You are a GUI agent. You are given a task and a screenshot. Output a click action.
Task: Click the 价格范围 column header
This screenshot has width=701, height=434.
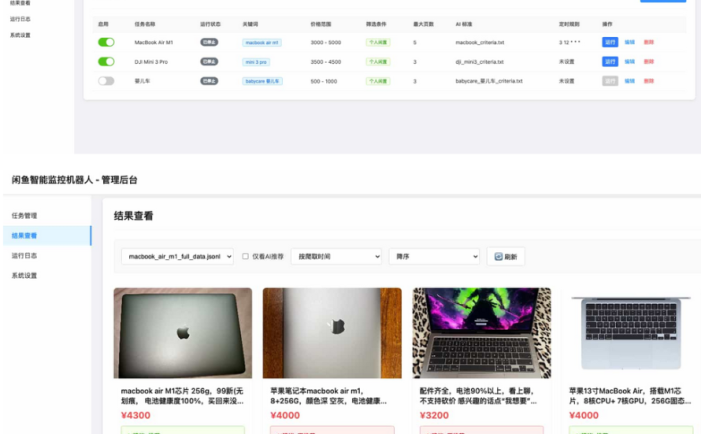(x=321, y=24)
